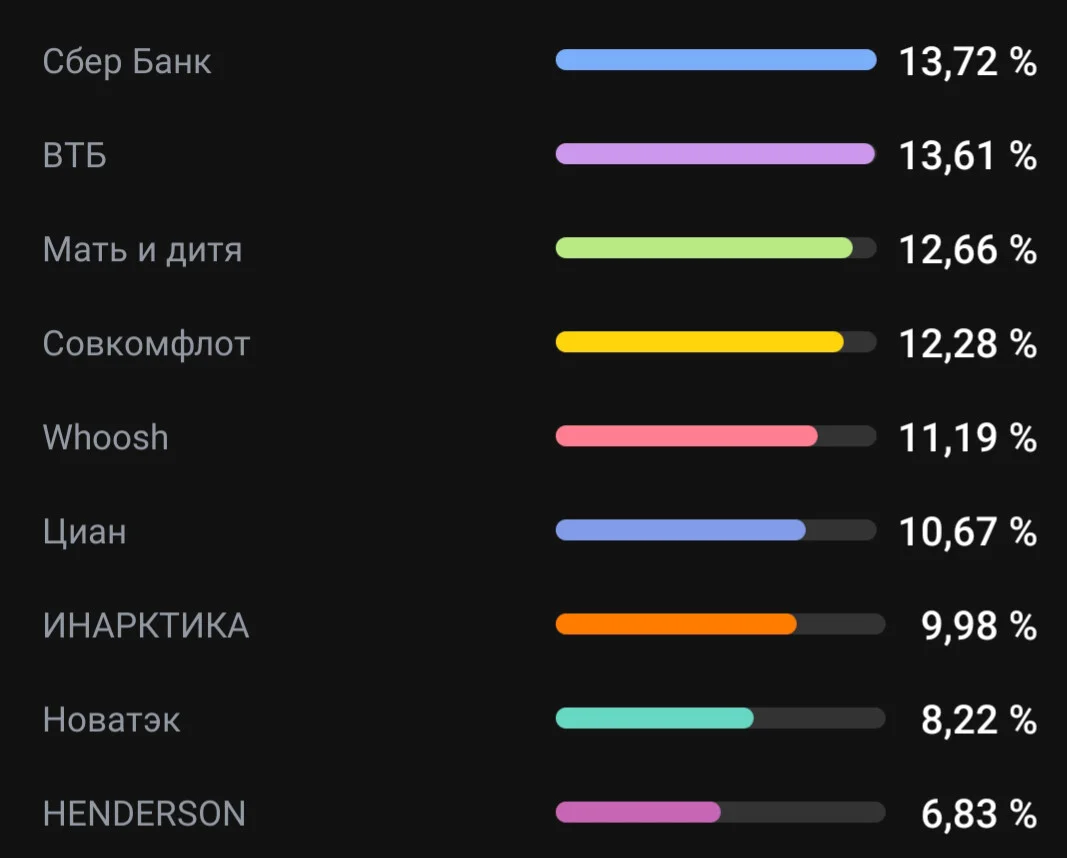This screenshot has width=1067, height=858.
Task: Select the ИНАРКТИКА label
Action: 146,625
